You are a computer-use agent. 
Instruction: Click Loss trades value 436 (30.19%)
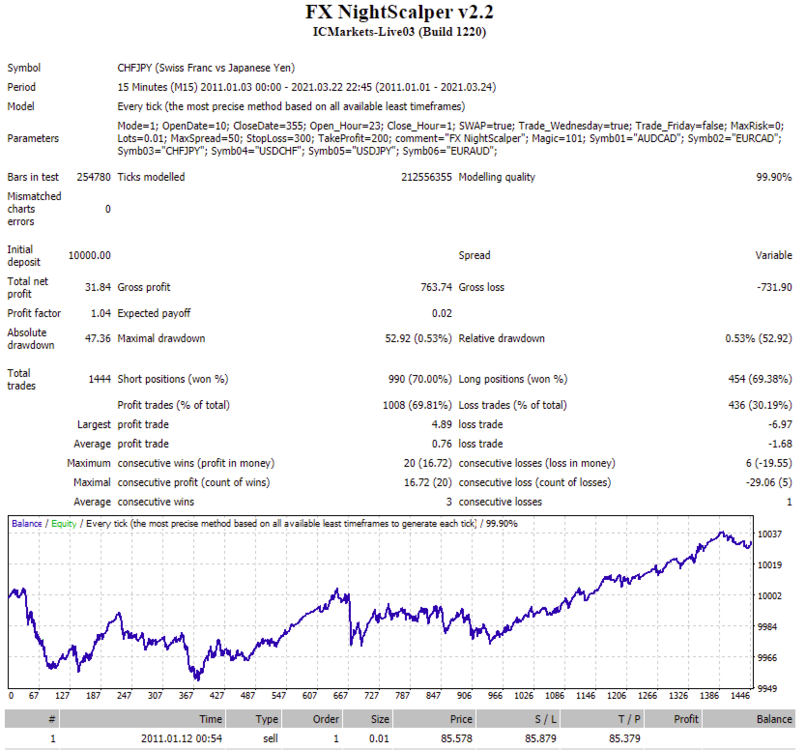coord(760,405)
